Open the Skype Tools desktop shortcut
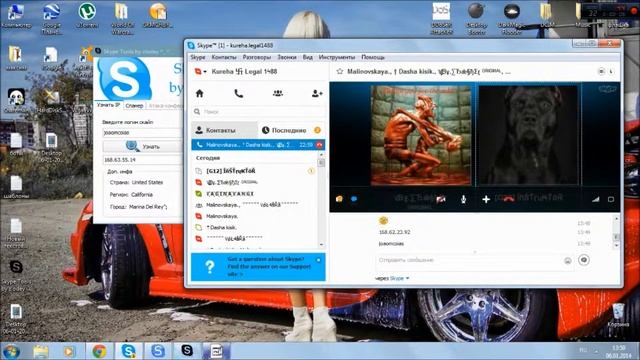640x360 pixels. pos(16,276)
